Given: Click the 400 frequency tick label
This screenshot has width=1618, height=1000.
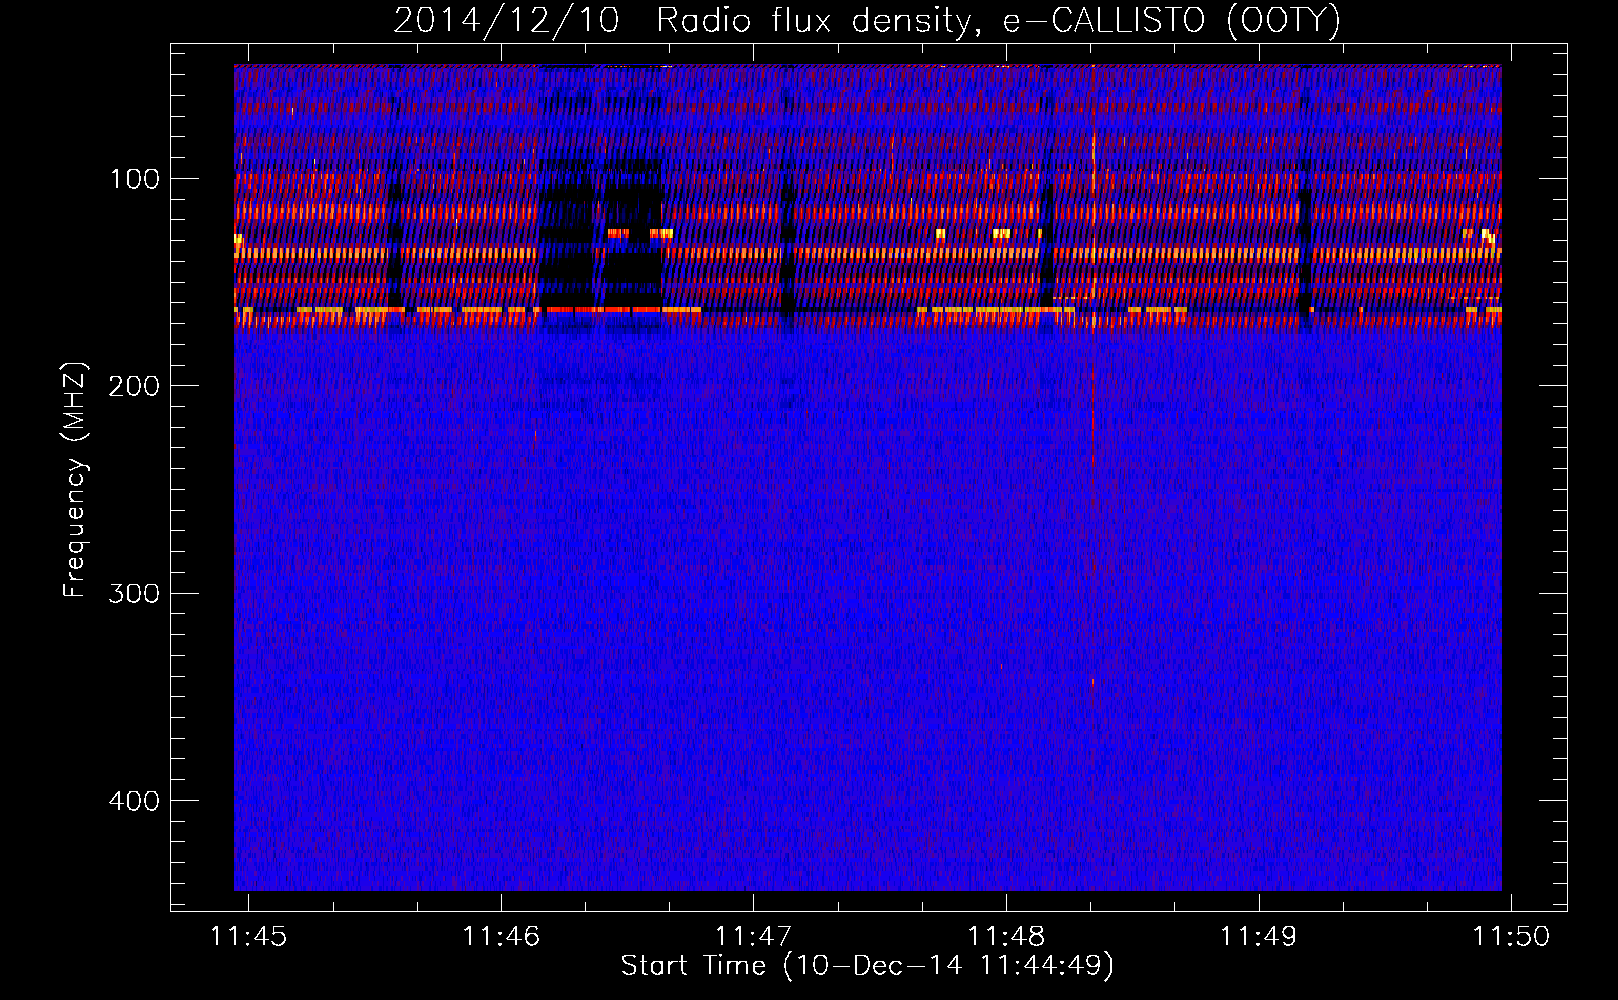Looking at the screenshot, I should [x=134, y=801].
